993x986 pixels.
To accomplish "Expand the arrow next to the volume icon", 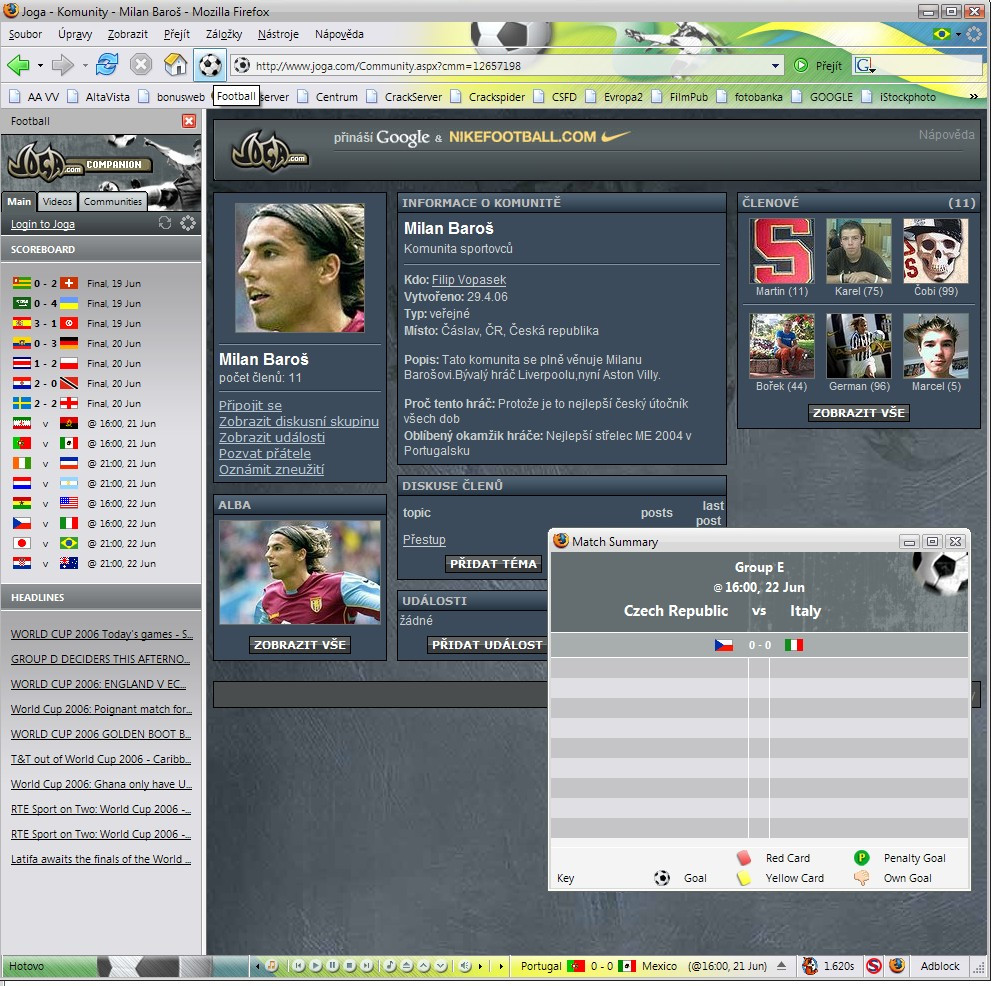I will point(481,966).
